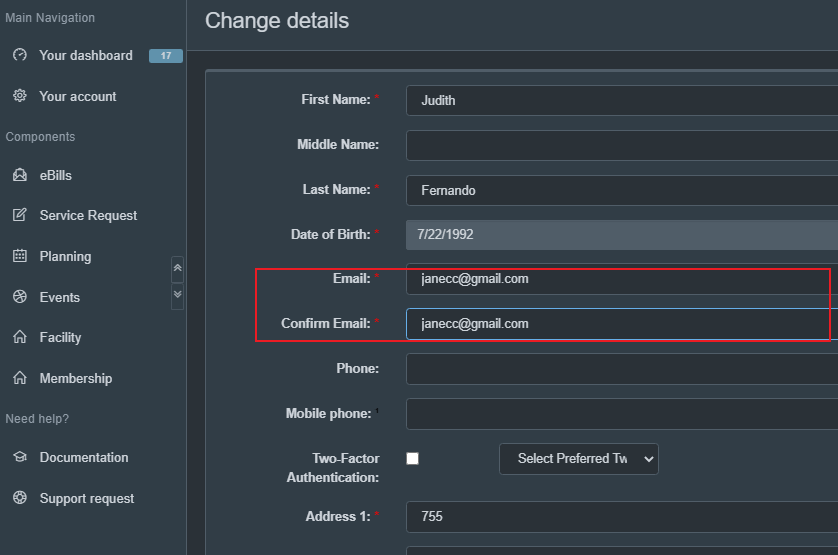Expand sidebar with the down chevron
The image size is (838, 555).
[178, 295]
